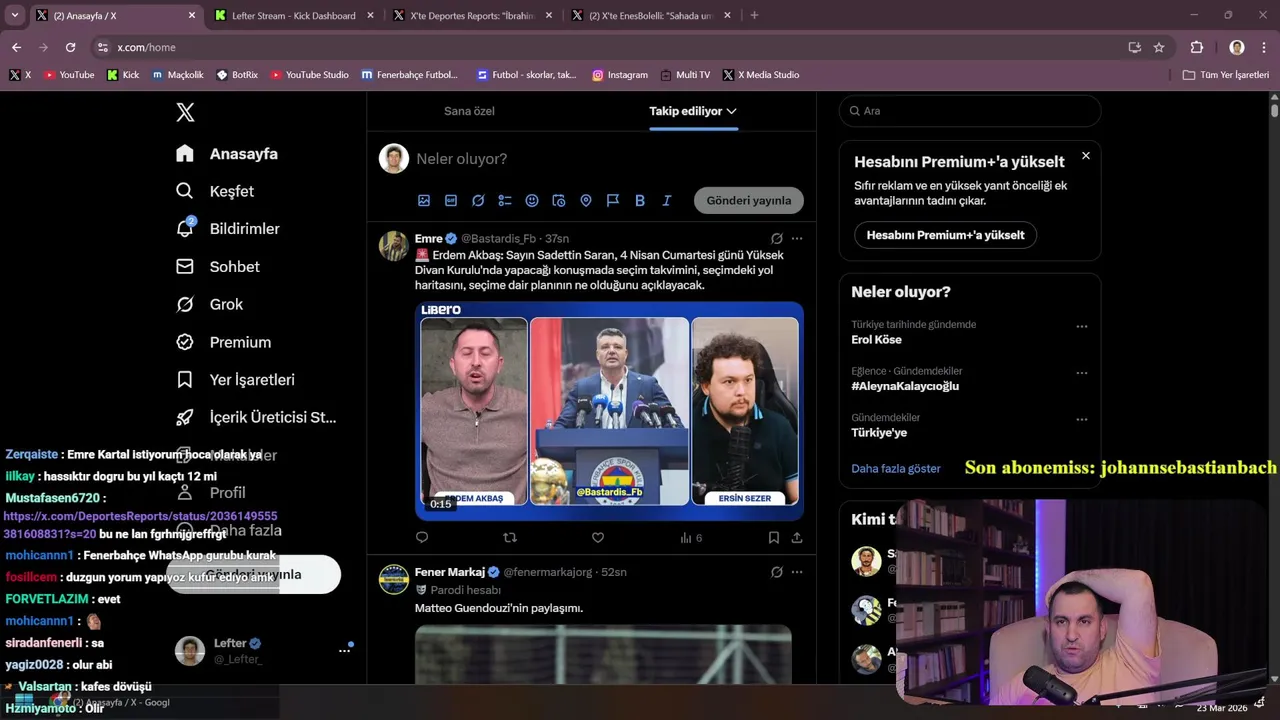Close the Premium+ upgrade card

(1086, 155)
